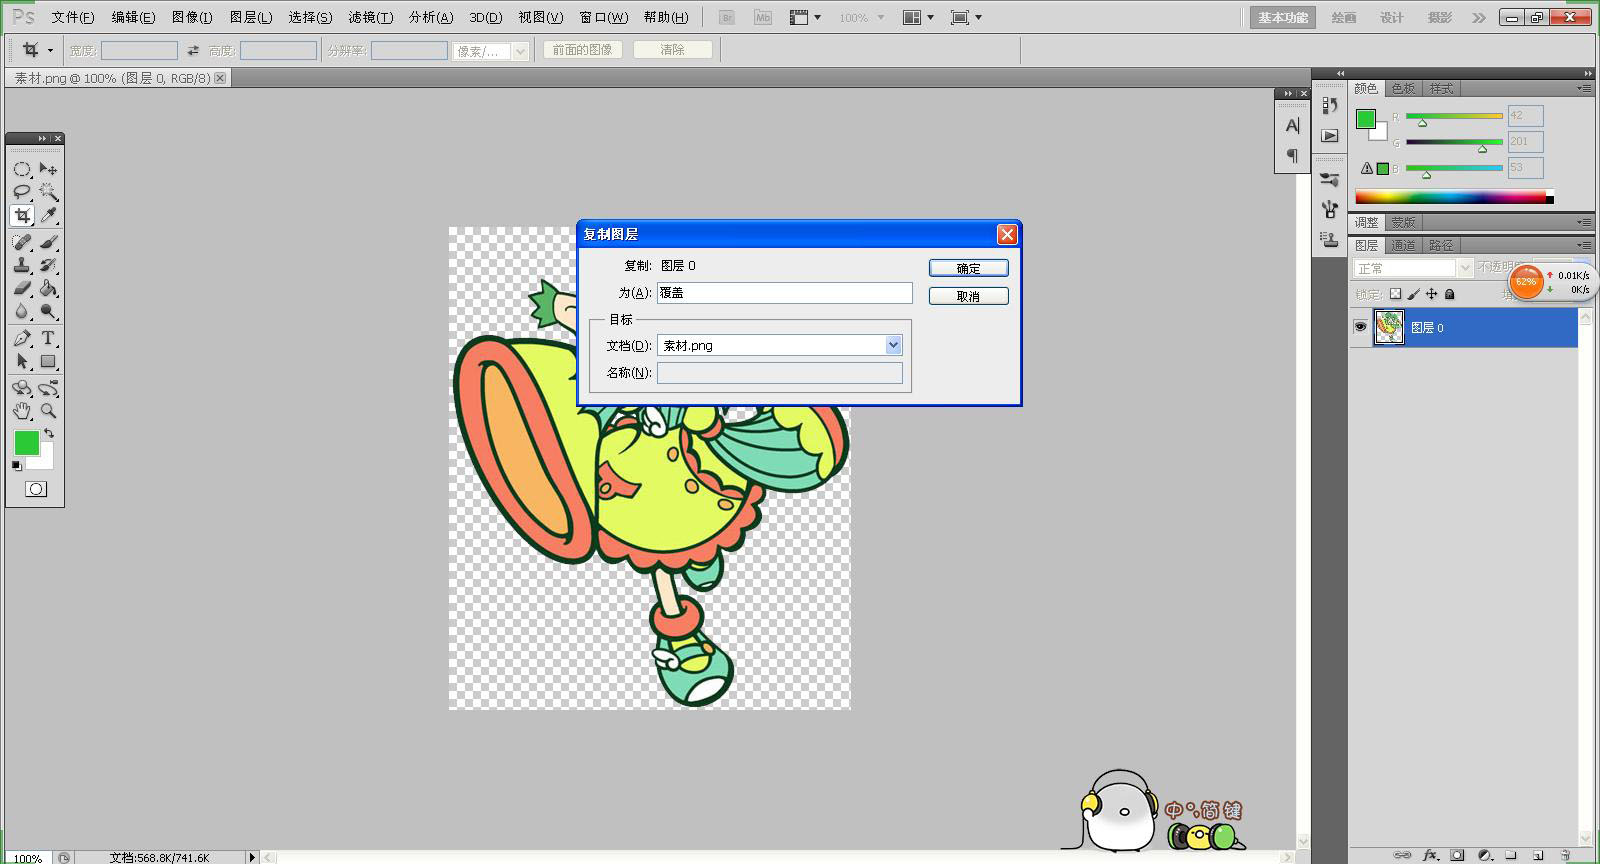Switch to the 绘画 workspace
Viewport: 1600px width, 864px height.
[x=1344, y=18]
